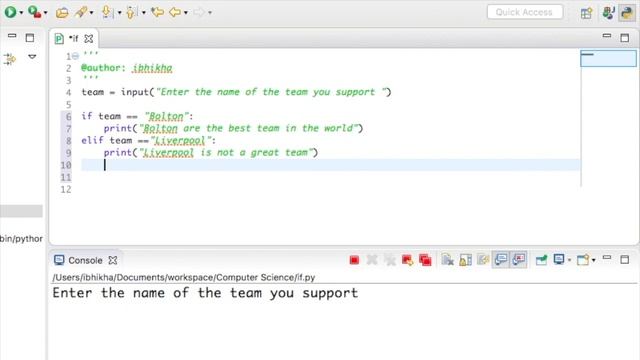Collapse the docstring fold at line 1
The width and height of the screenshot is (640, 360).
click(x=76, y=56)
